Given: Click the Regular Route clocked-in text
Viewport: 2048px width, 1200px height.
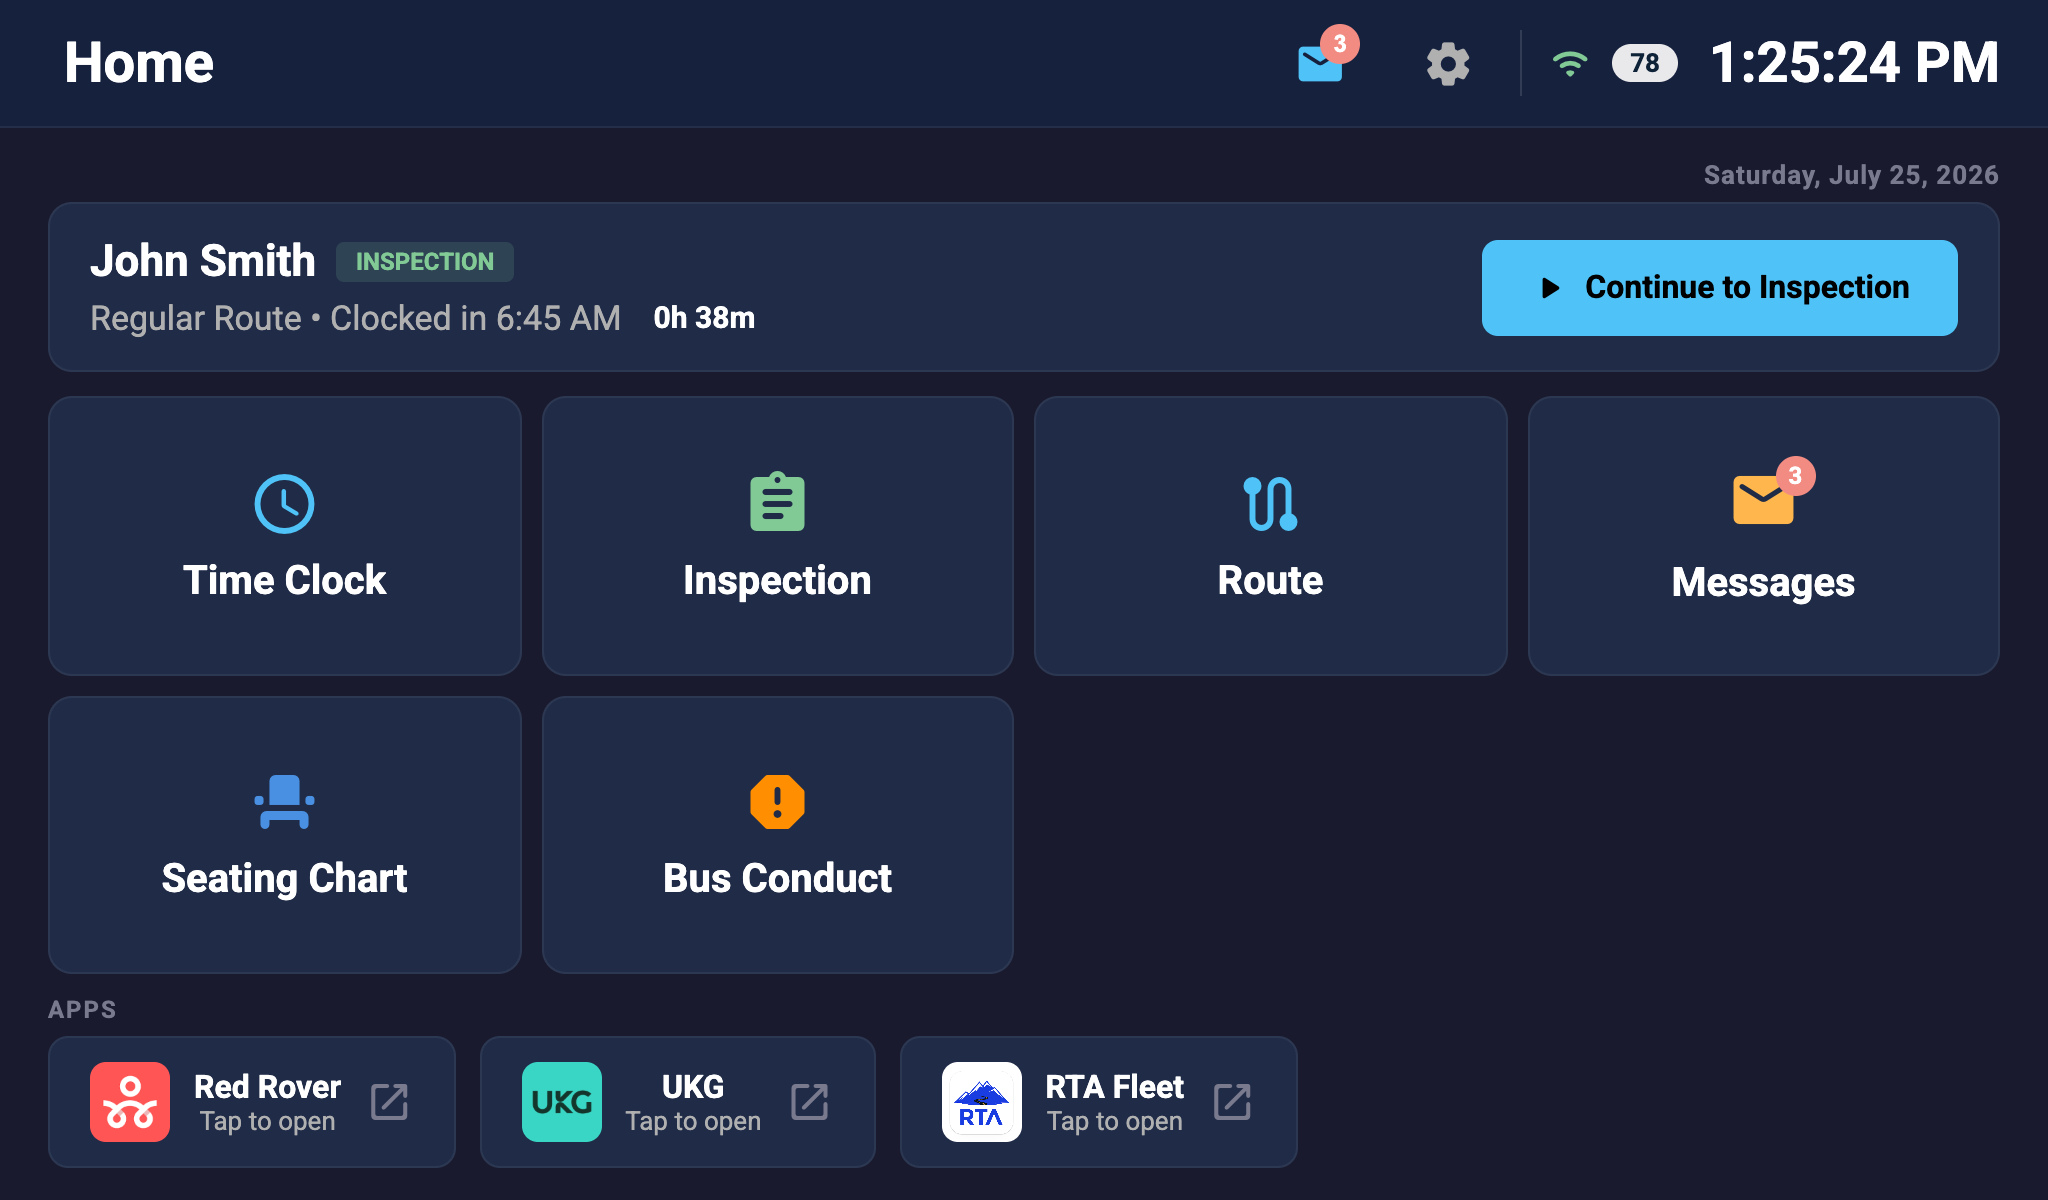Looking at the screenshot, I should [x=355, y=318].
